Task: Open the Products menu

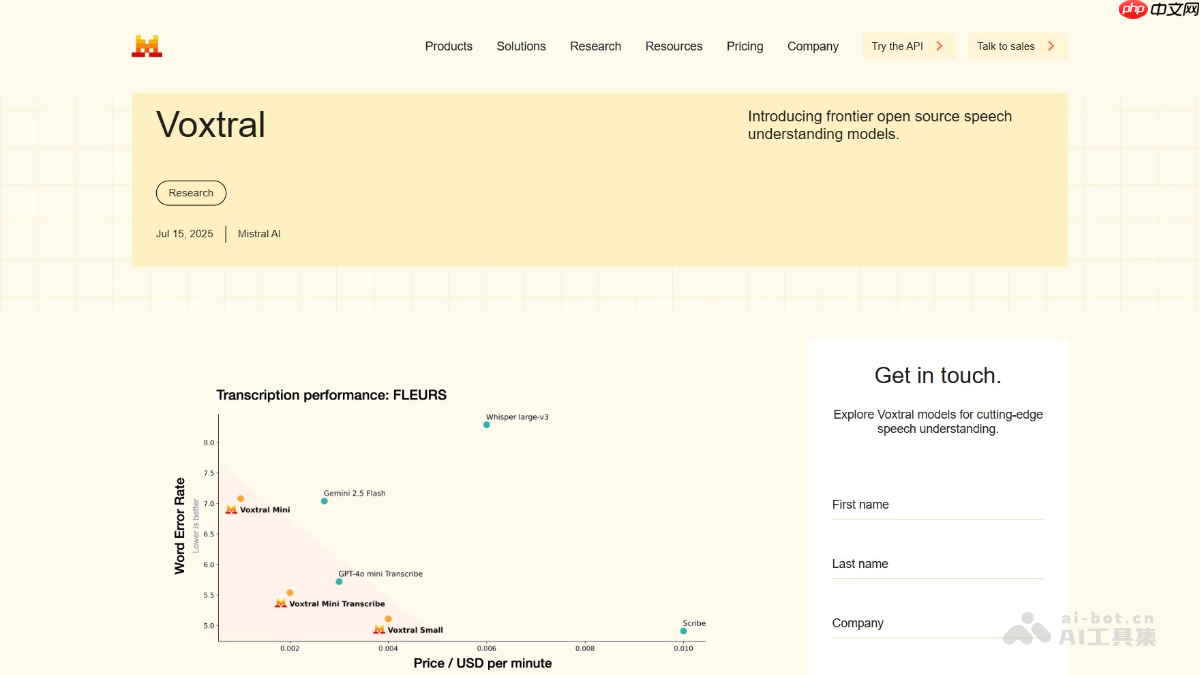Action: (x=448, y=46)
